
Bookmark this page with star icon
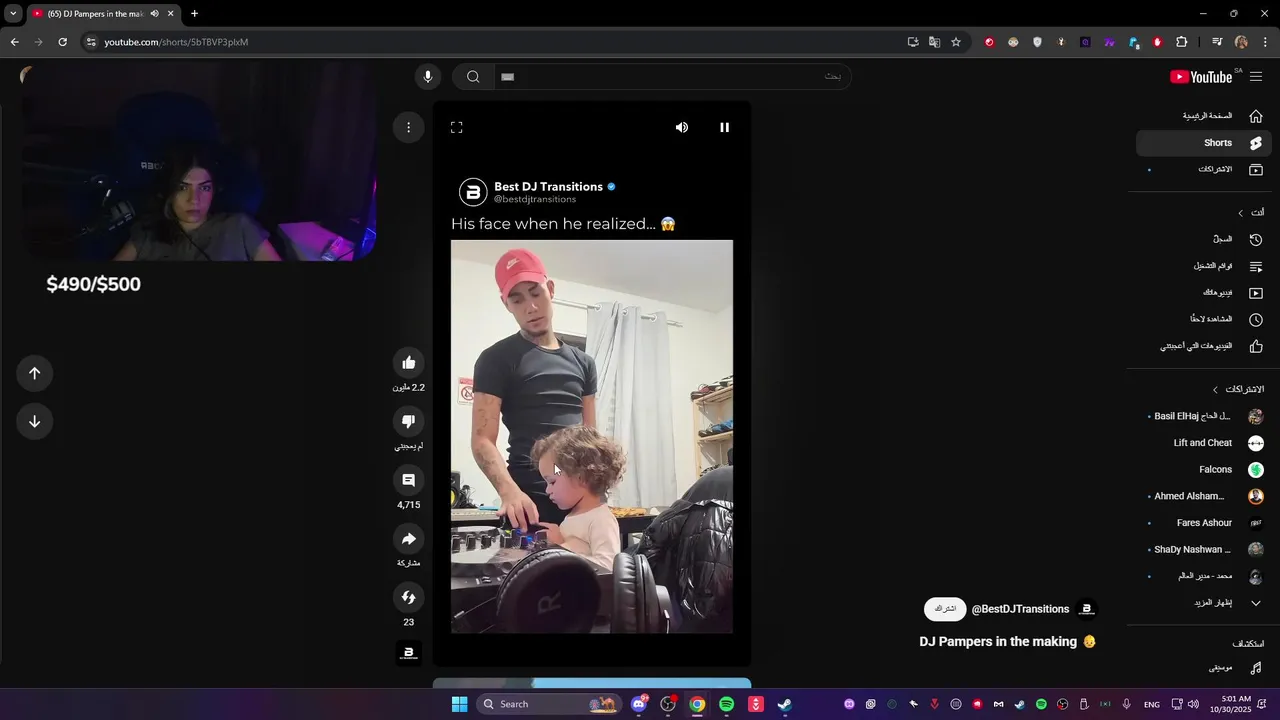[x=956, y=42]
